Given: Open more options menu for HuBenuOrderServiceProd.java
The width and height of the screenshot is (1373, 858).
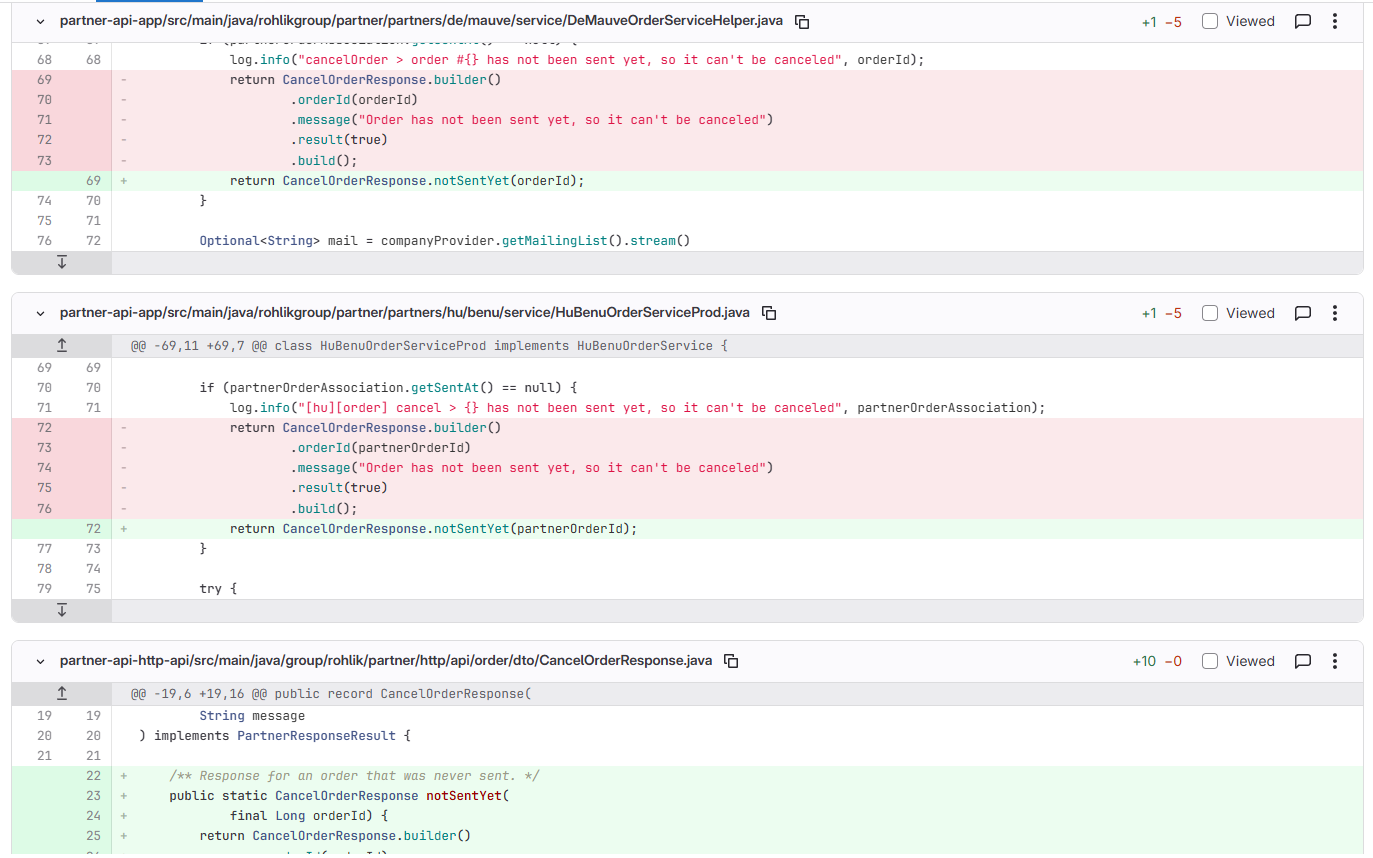Looking at the screenshot, I should pos(1334,313).
